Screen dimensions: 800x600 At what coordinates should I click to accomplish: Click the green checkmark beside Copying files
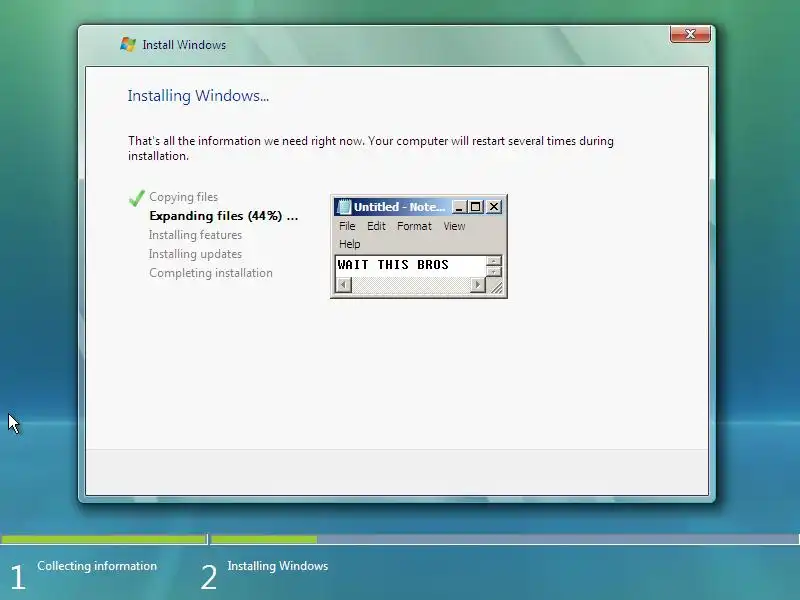click(x=136, y=197)
